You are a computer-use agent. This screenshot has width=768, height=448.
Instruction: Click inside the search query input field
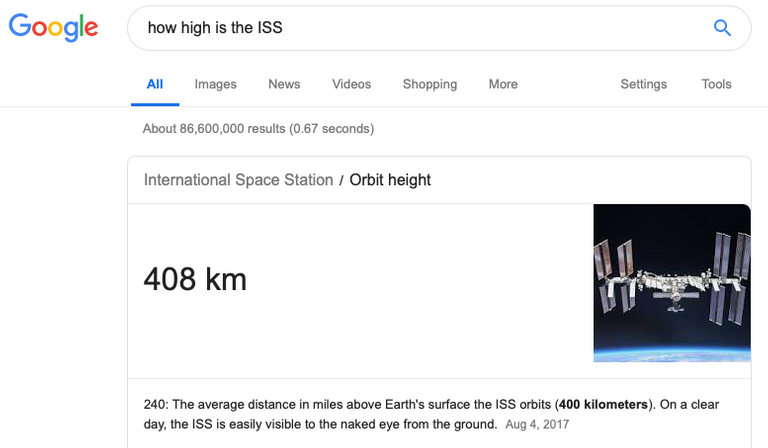click(421, 28)
